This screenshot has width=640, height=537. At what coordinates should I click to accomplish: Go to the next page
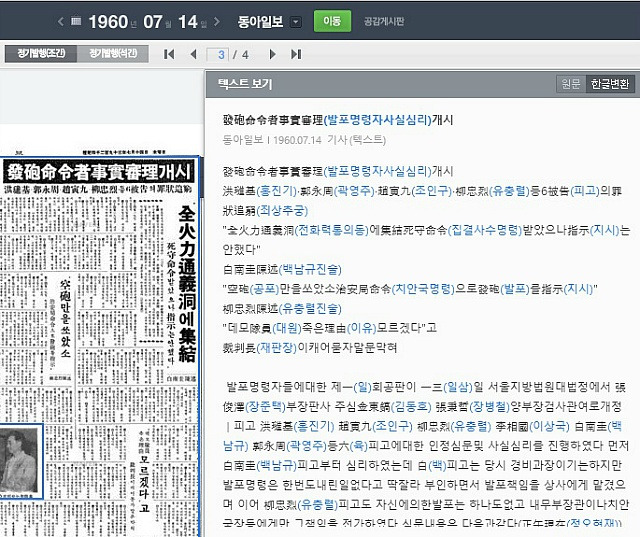pyautogui.click(x=272, y=54)
